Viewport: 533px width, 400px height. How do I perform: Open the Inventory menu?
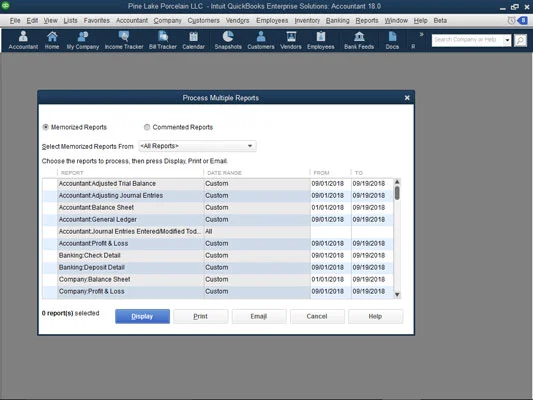point(307,20)
